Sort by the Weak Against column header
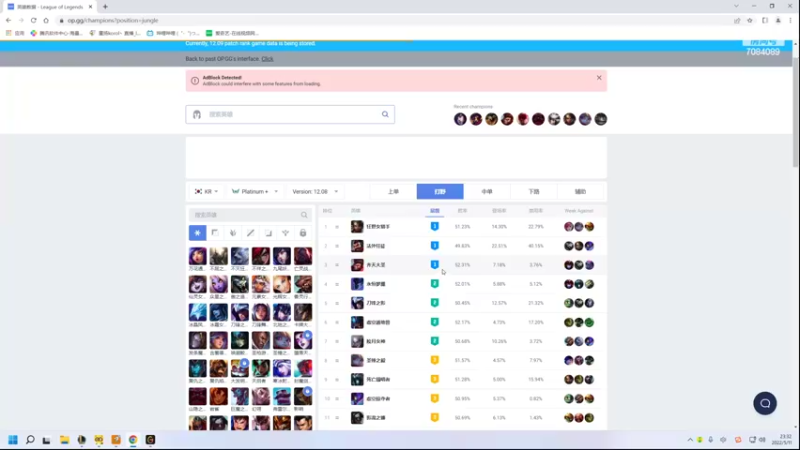 coord(579,211)
